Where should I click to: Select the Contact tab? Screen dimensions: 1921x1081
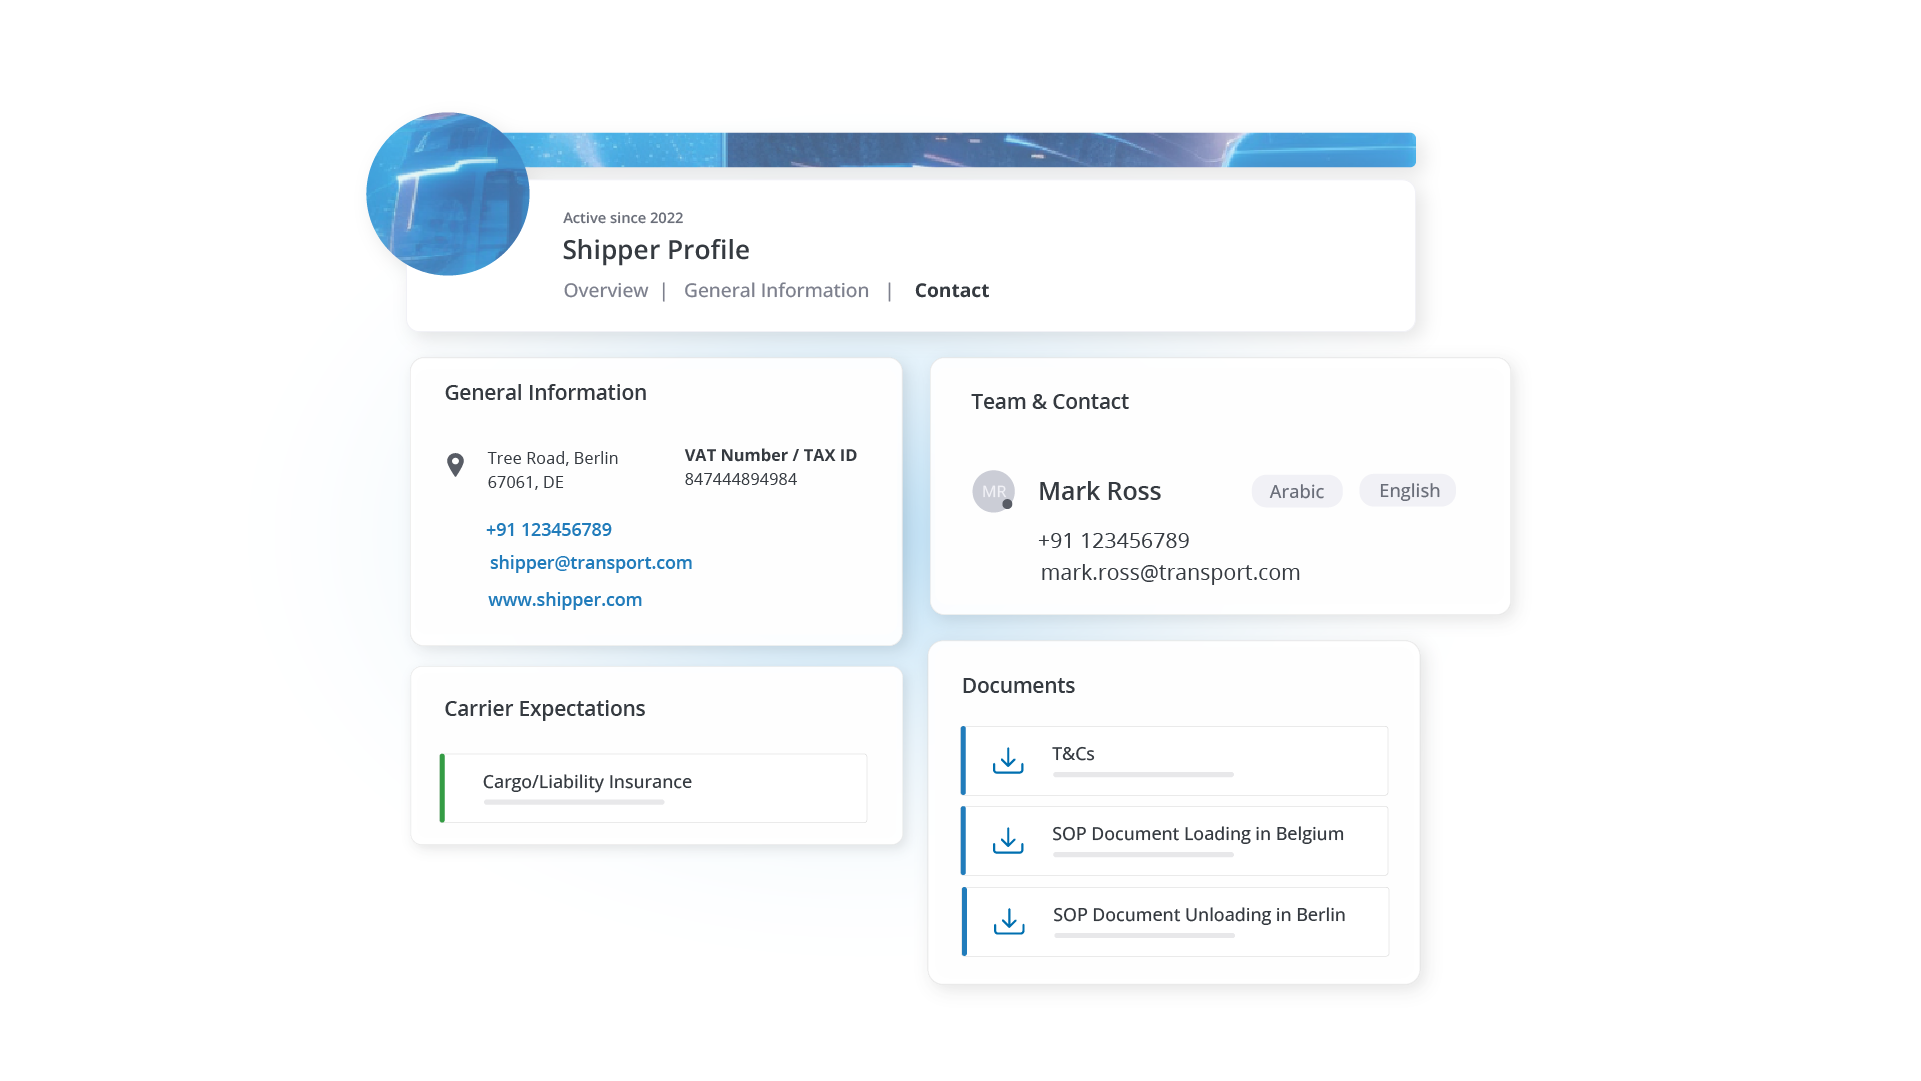pyautogui.click(x=951, y=290)
